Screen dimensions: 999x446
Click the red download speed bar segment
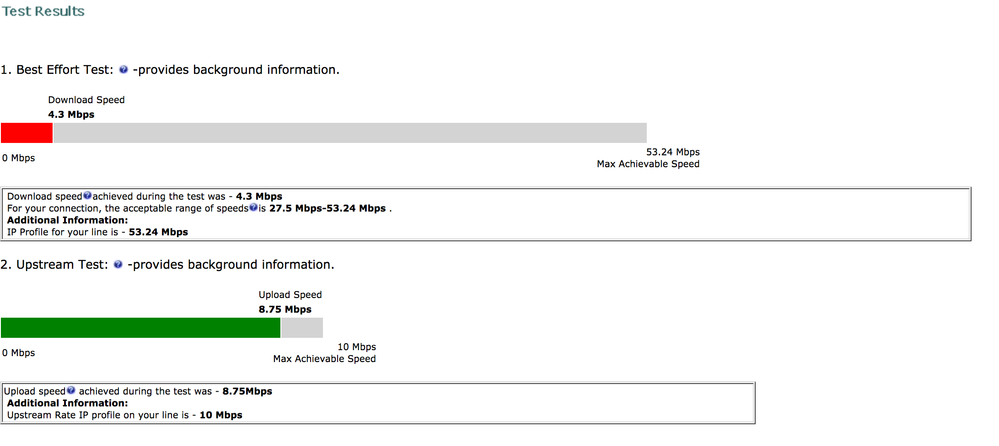point(27,133)
